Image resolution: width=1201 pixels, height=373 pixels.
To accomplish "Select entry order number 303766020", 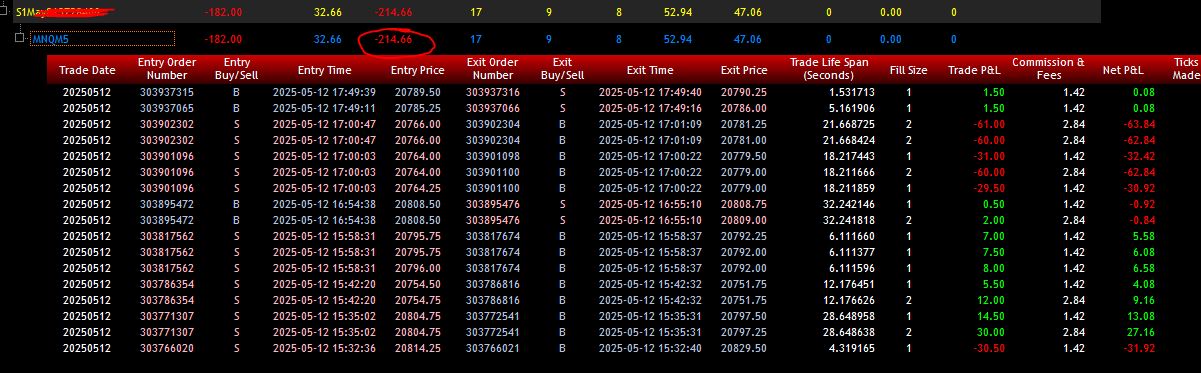I will click(167, 347).
